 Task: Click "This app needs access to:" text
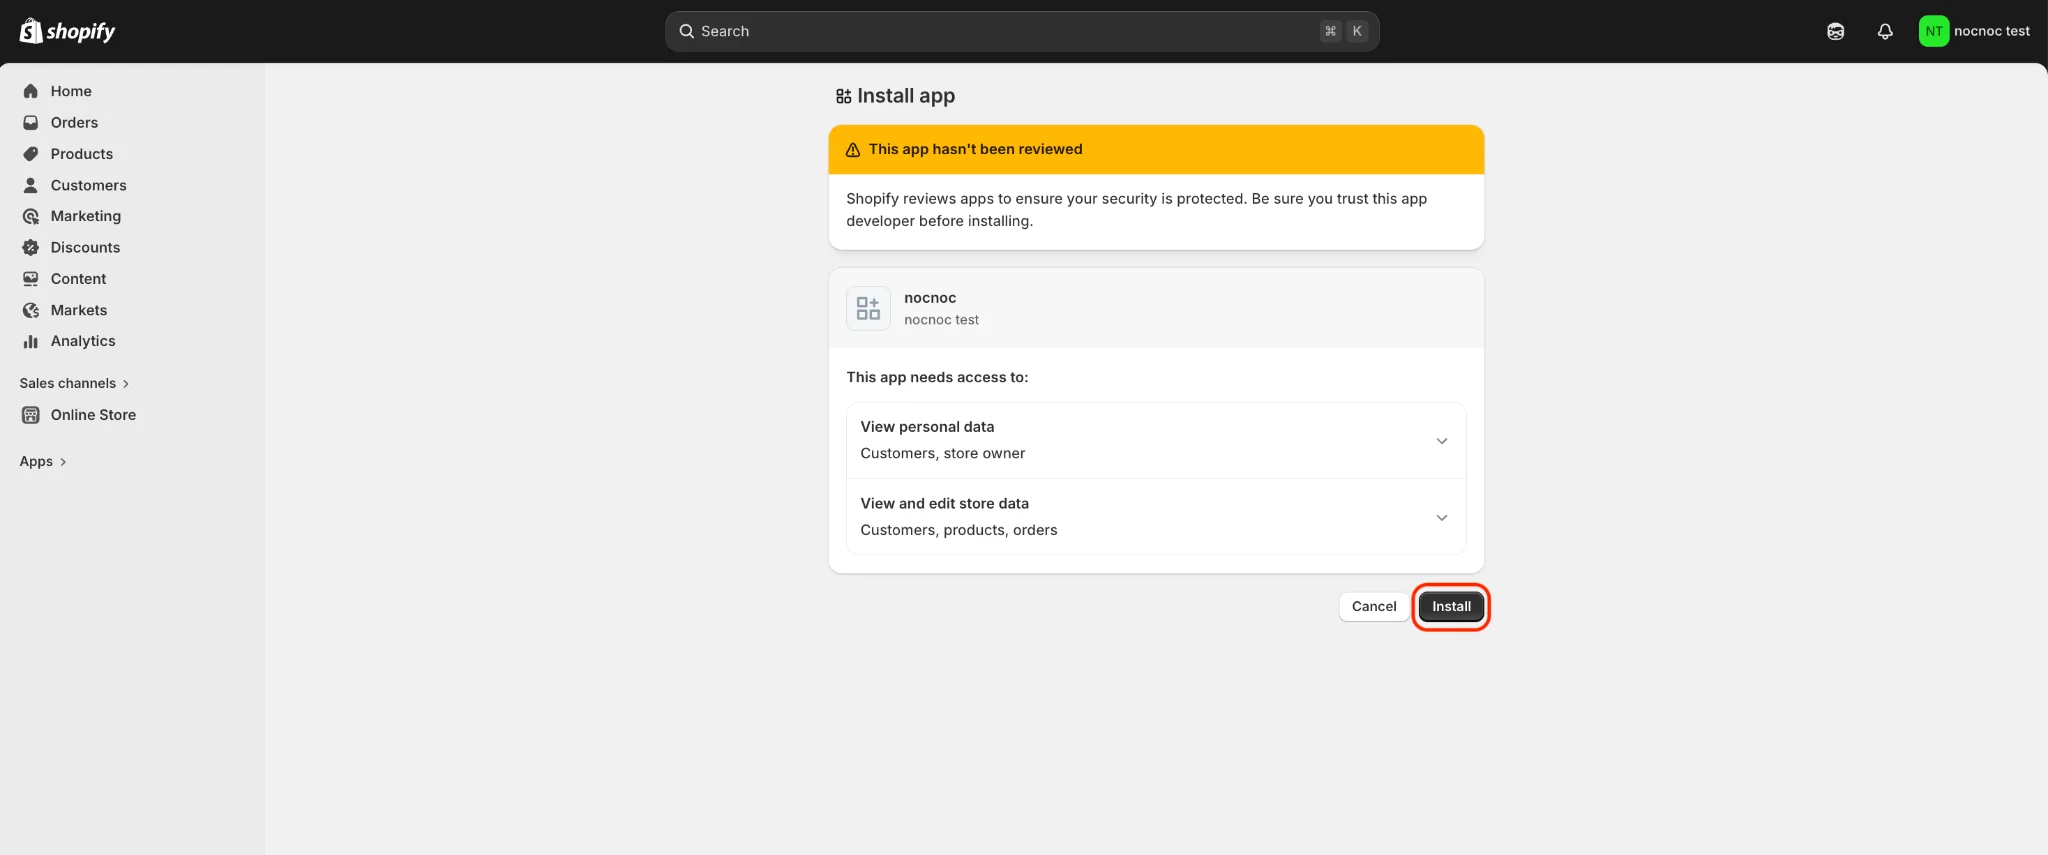point(937,377)
